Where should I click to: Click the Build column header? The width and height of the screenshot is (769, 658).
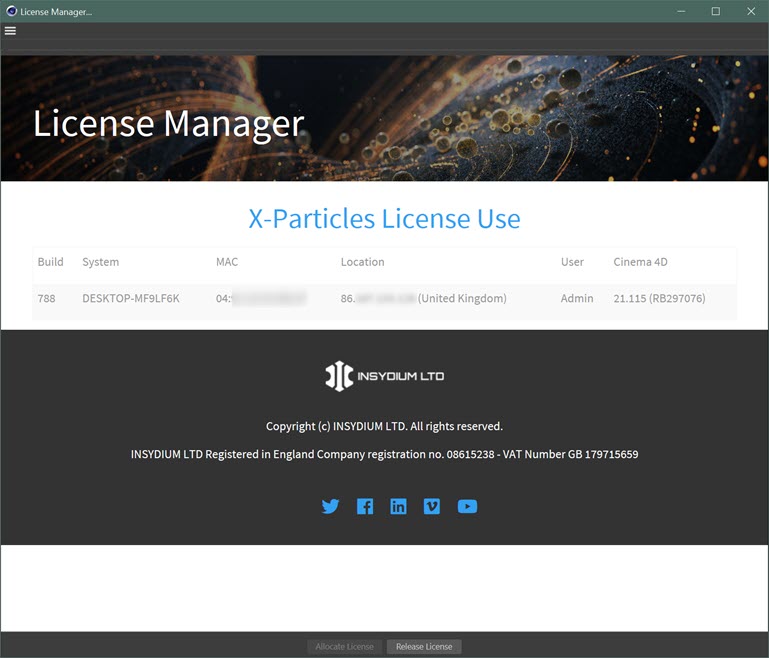point(51,262)
